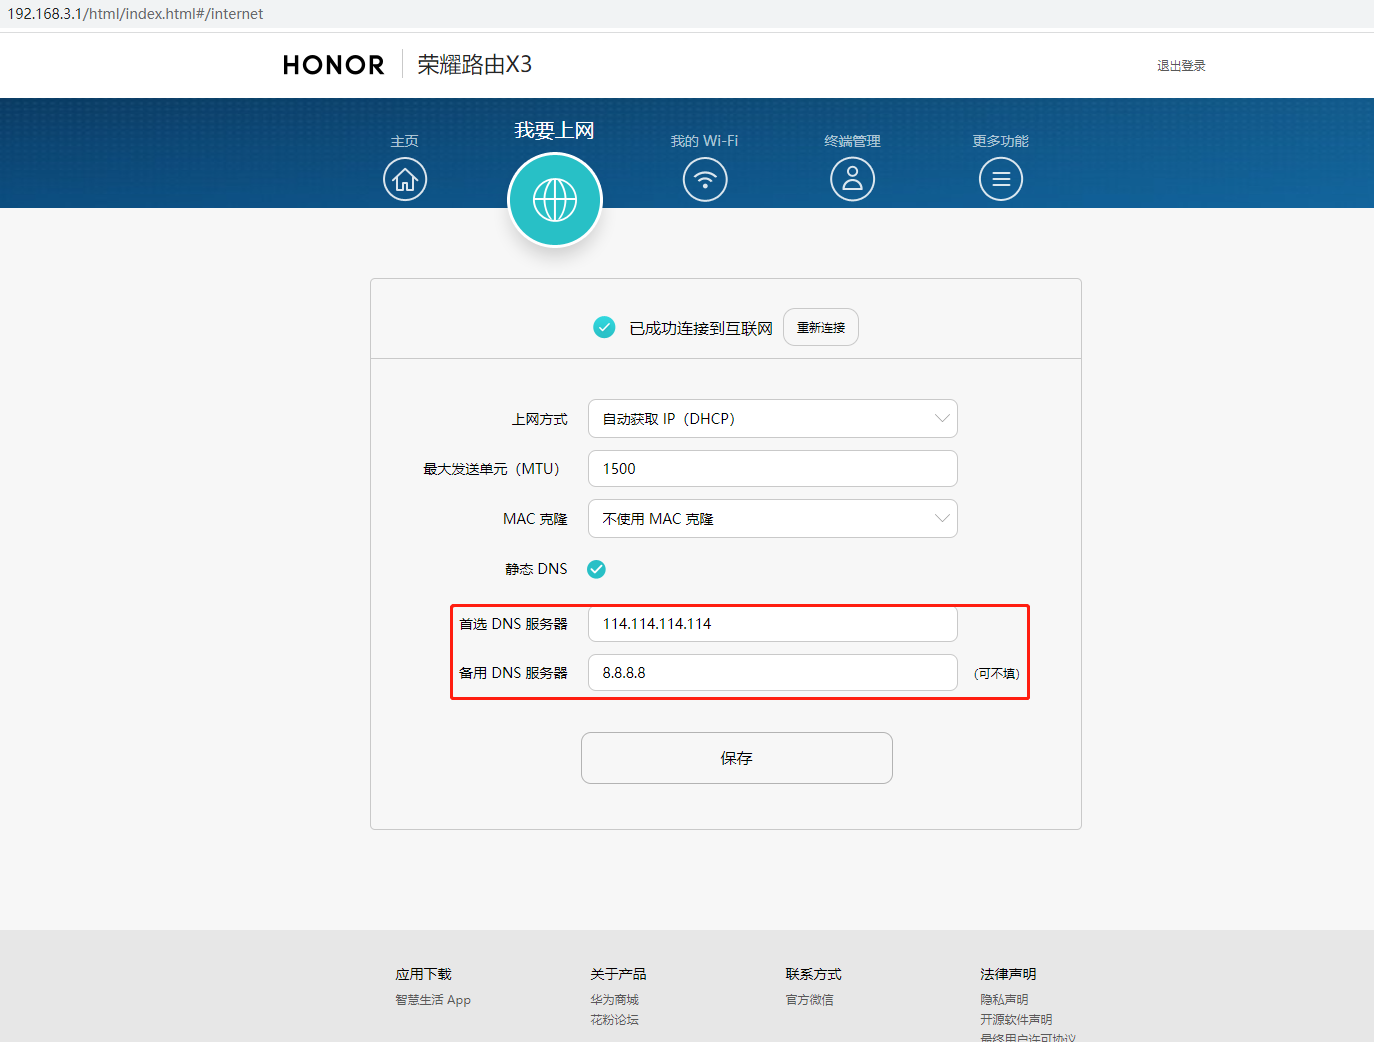Click the (可不填) hint text
The image size is (1374, 1042).
point(997,674)
